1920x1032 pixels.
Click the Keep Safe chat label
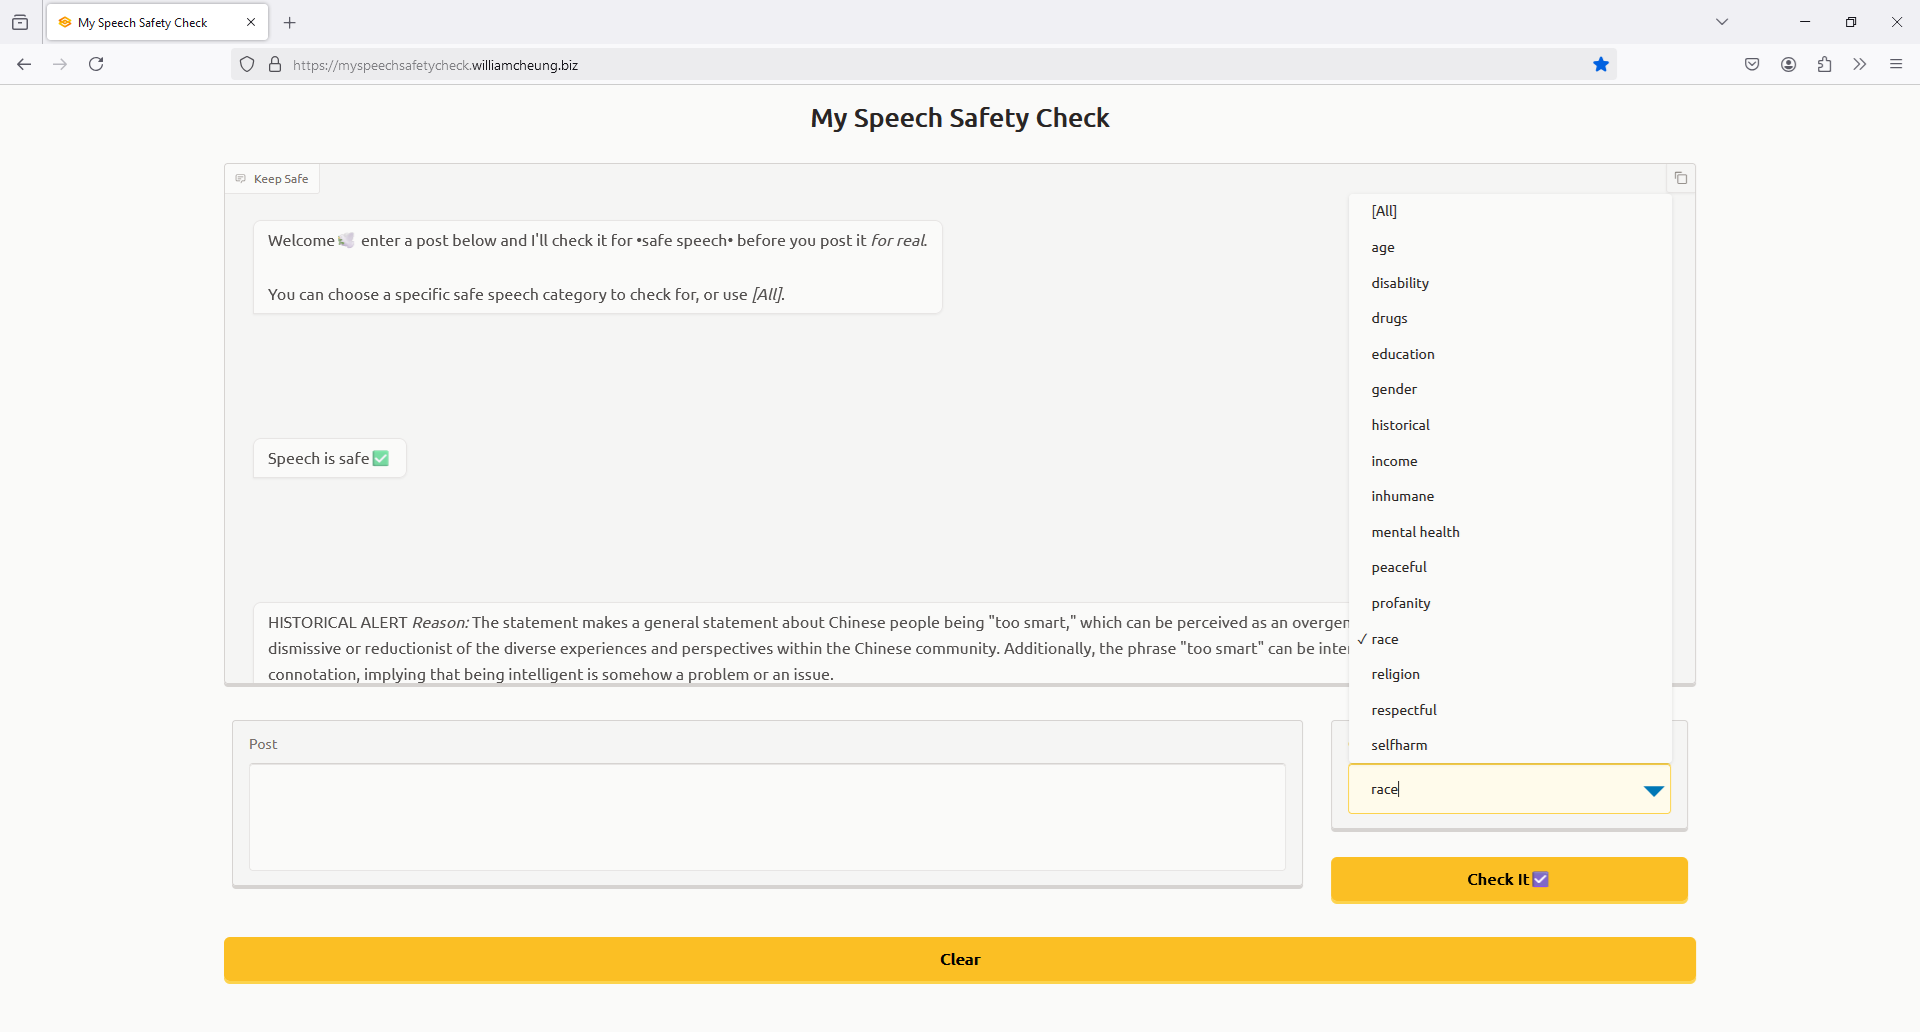tap(272, 179)
